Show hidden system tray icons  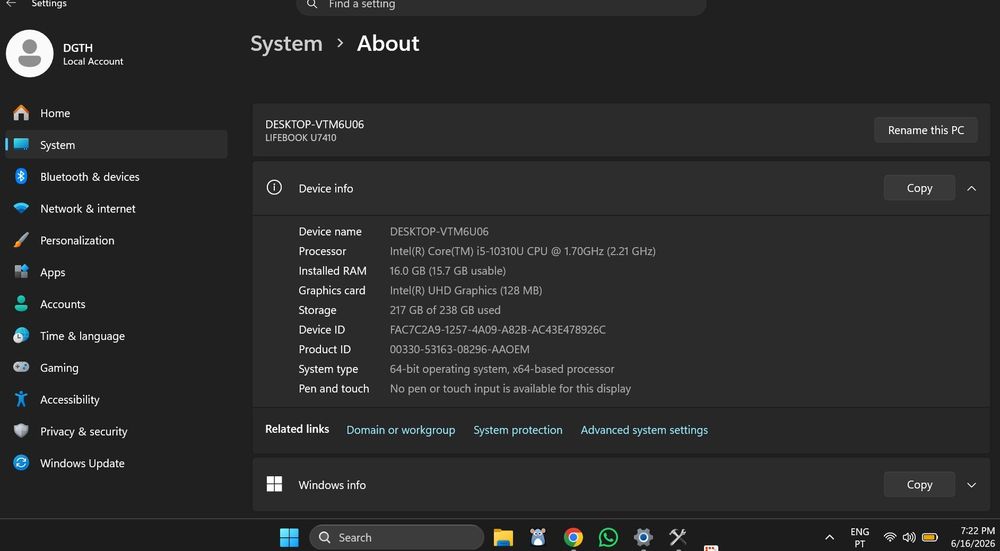tap(830, 538)
